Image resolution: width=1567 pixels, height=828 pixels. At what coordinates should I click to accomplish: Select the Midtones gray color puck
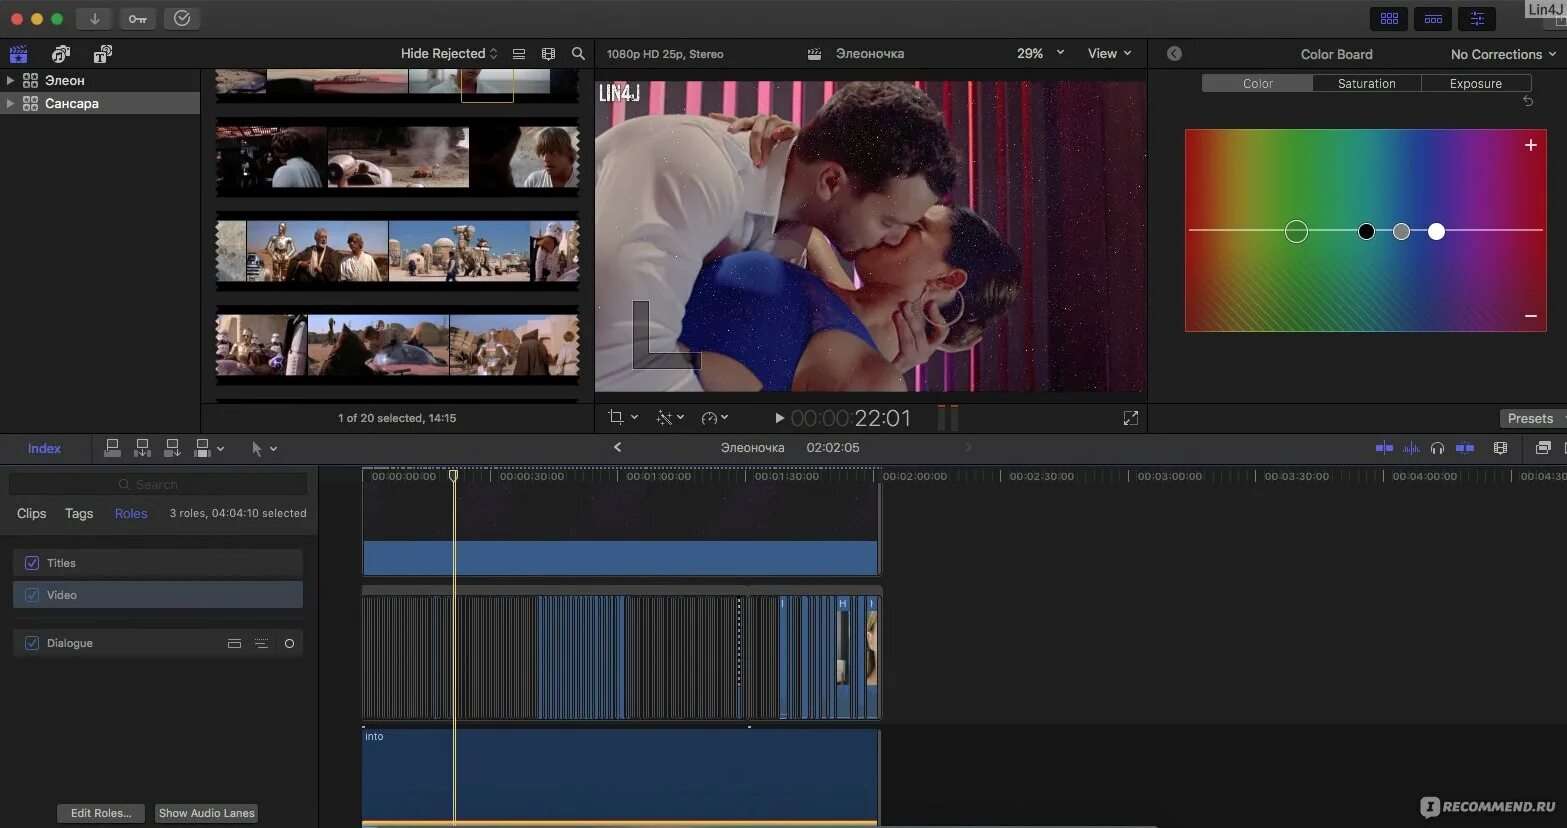click(x=1401, y=231)
